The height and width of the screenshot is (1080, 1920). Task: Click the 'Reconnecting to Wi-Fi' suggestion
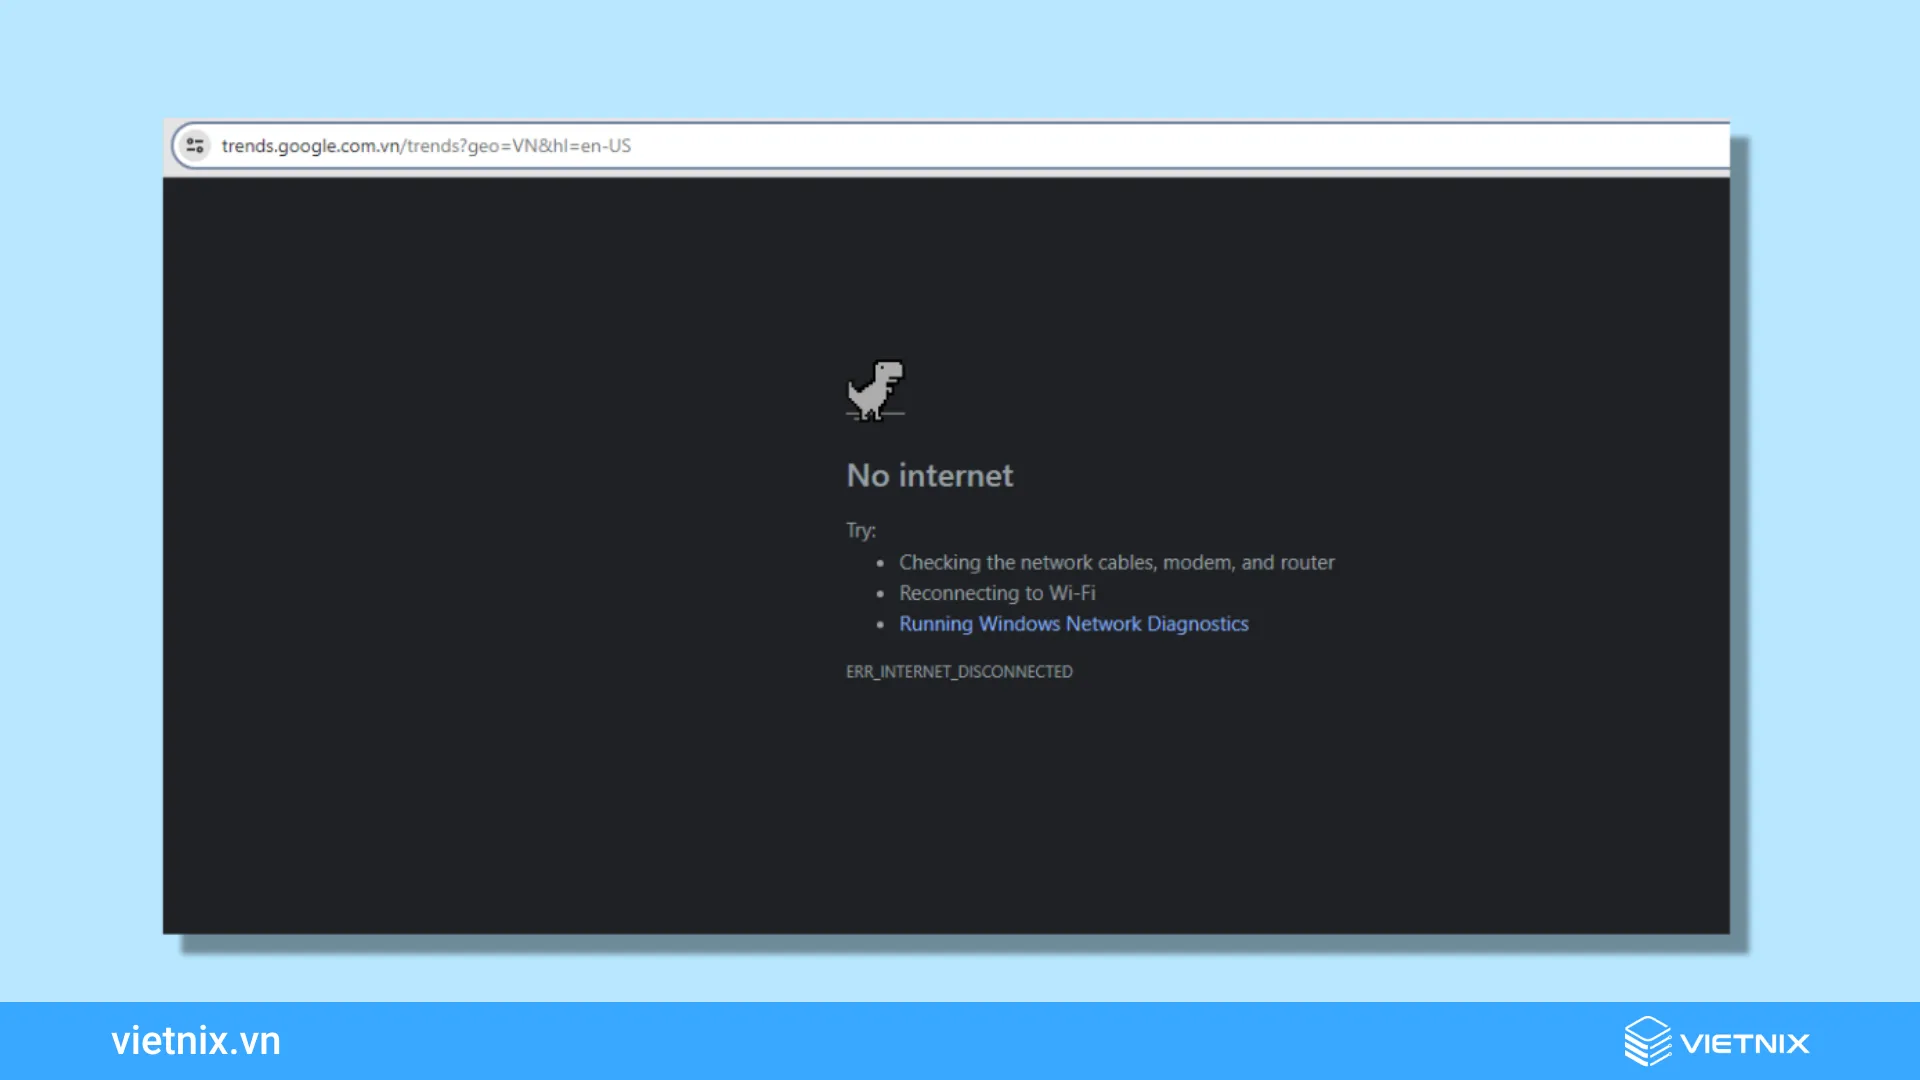point(997,593)
